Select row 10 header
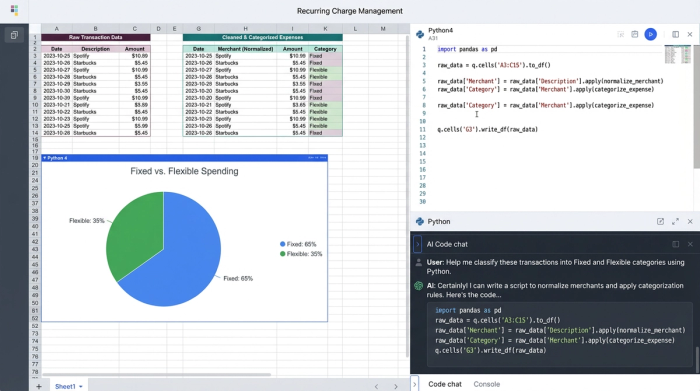Viewport: 700px width, 391px height. (x=35, y=105)
